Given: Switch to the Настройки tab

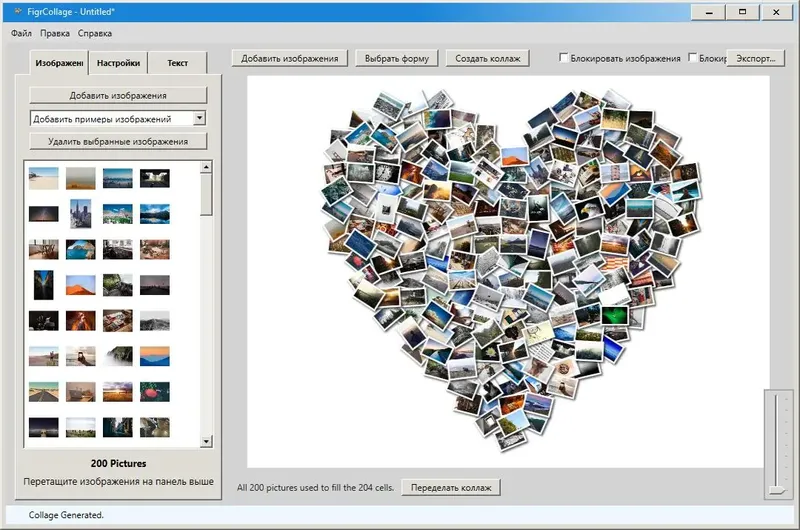Looking at the screenshot, I should point(118,63).
